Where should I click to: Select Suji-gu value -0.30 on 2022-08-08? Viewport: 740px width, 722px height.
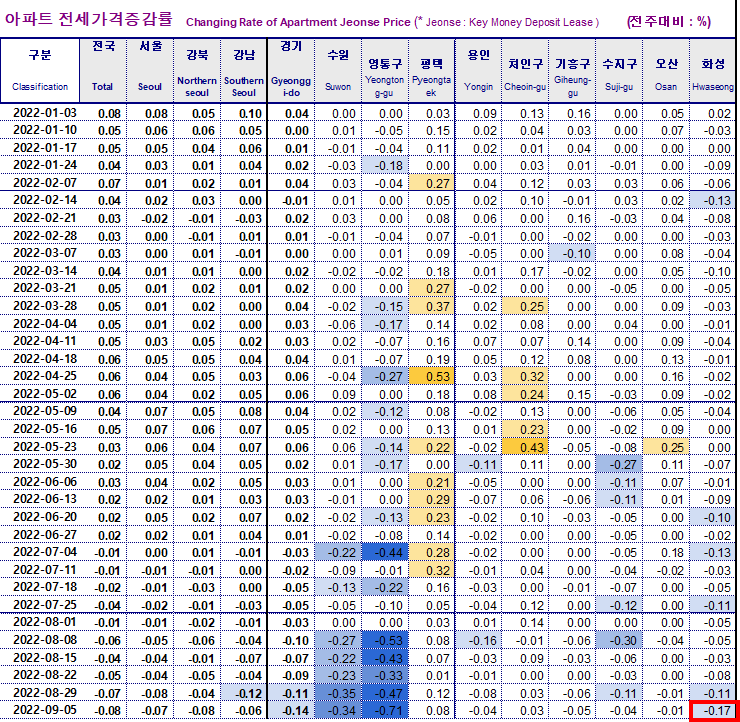619,640
